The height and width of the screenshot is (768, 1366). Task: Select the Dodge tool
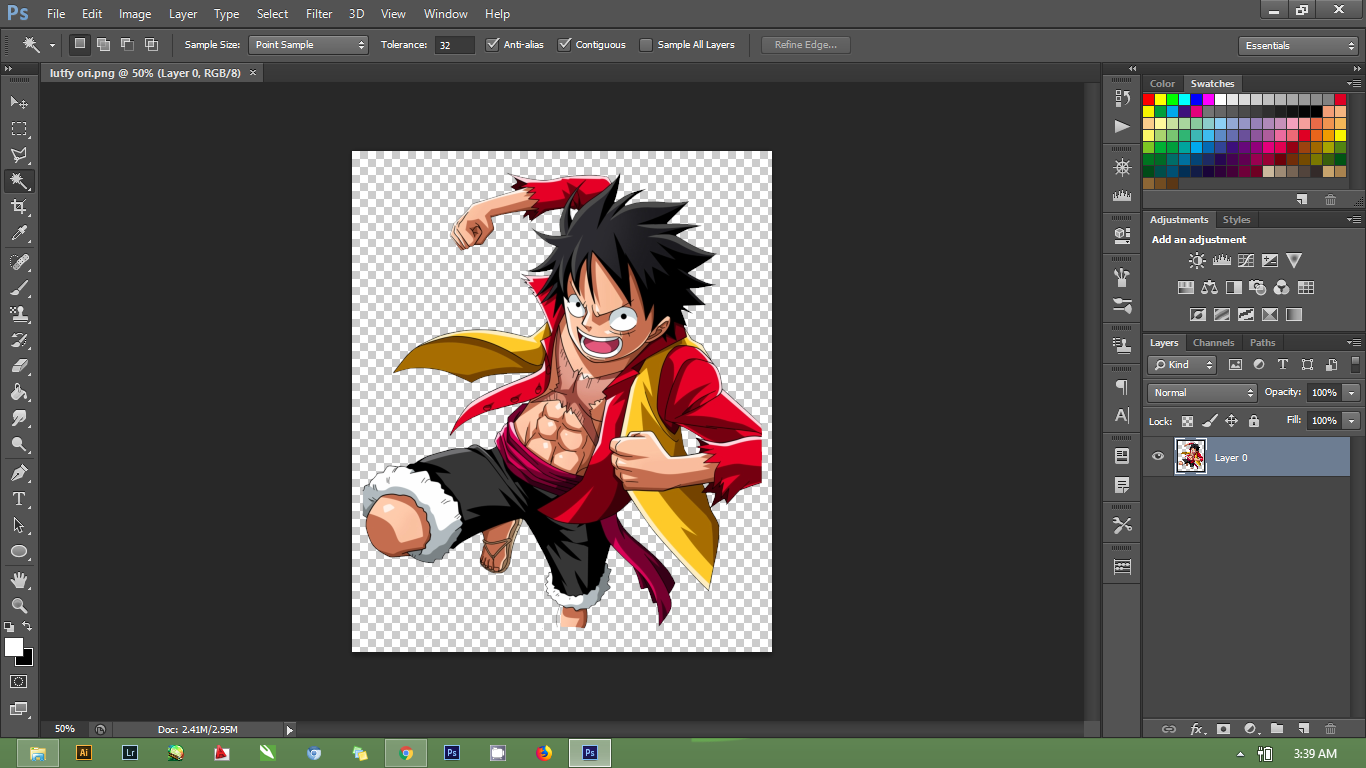point(19,445)
